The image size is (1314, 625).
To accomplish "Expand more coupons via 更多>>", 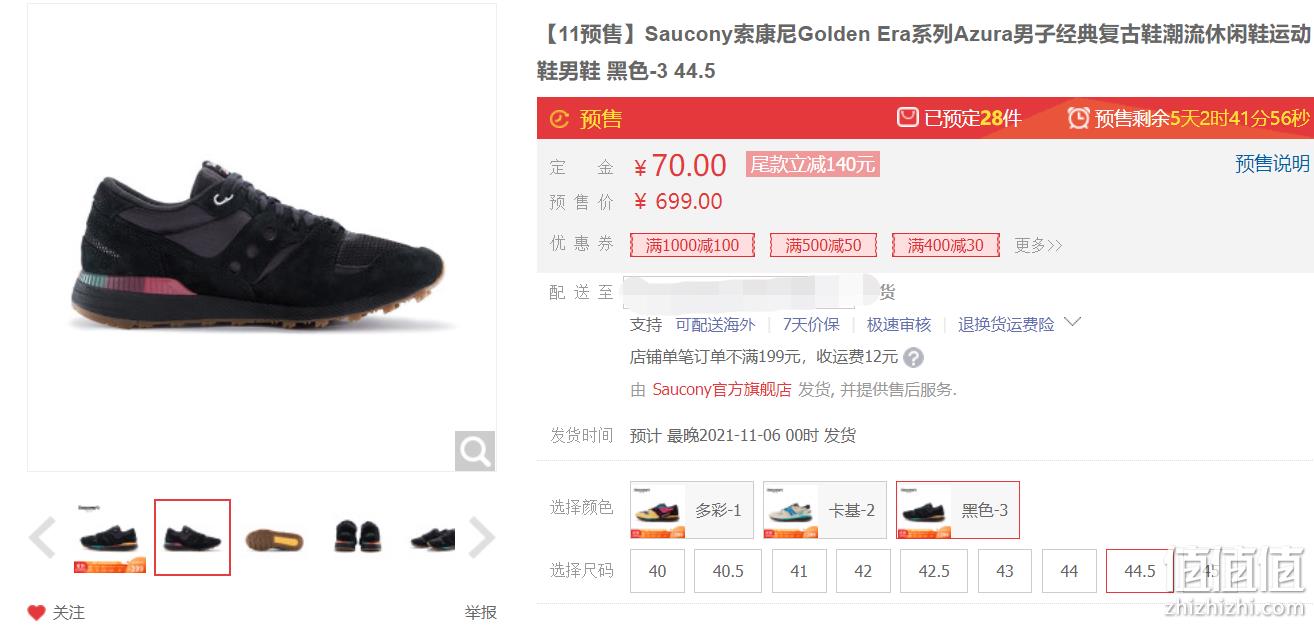I will tap(1038, 245).
